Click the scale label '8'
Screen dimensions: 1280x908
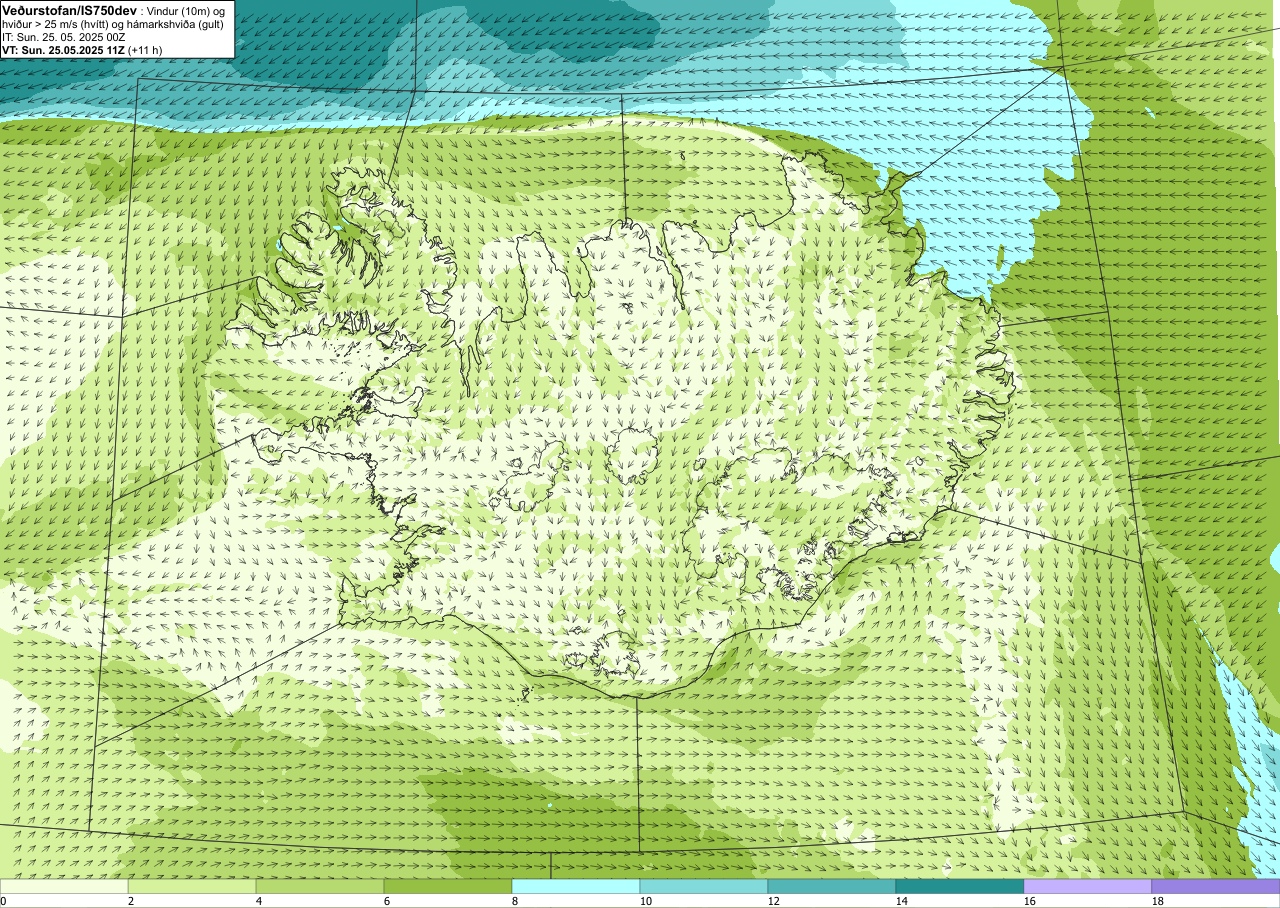pyautogui.click(x=515, y=901)
